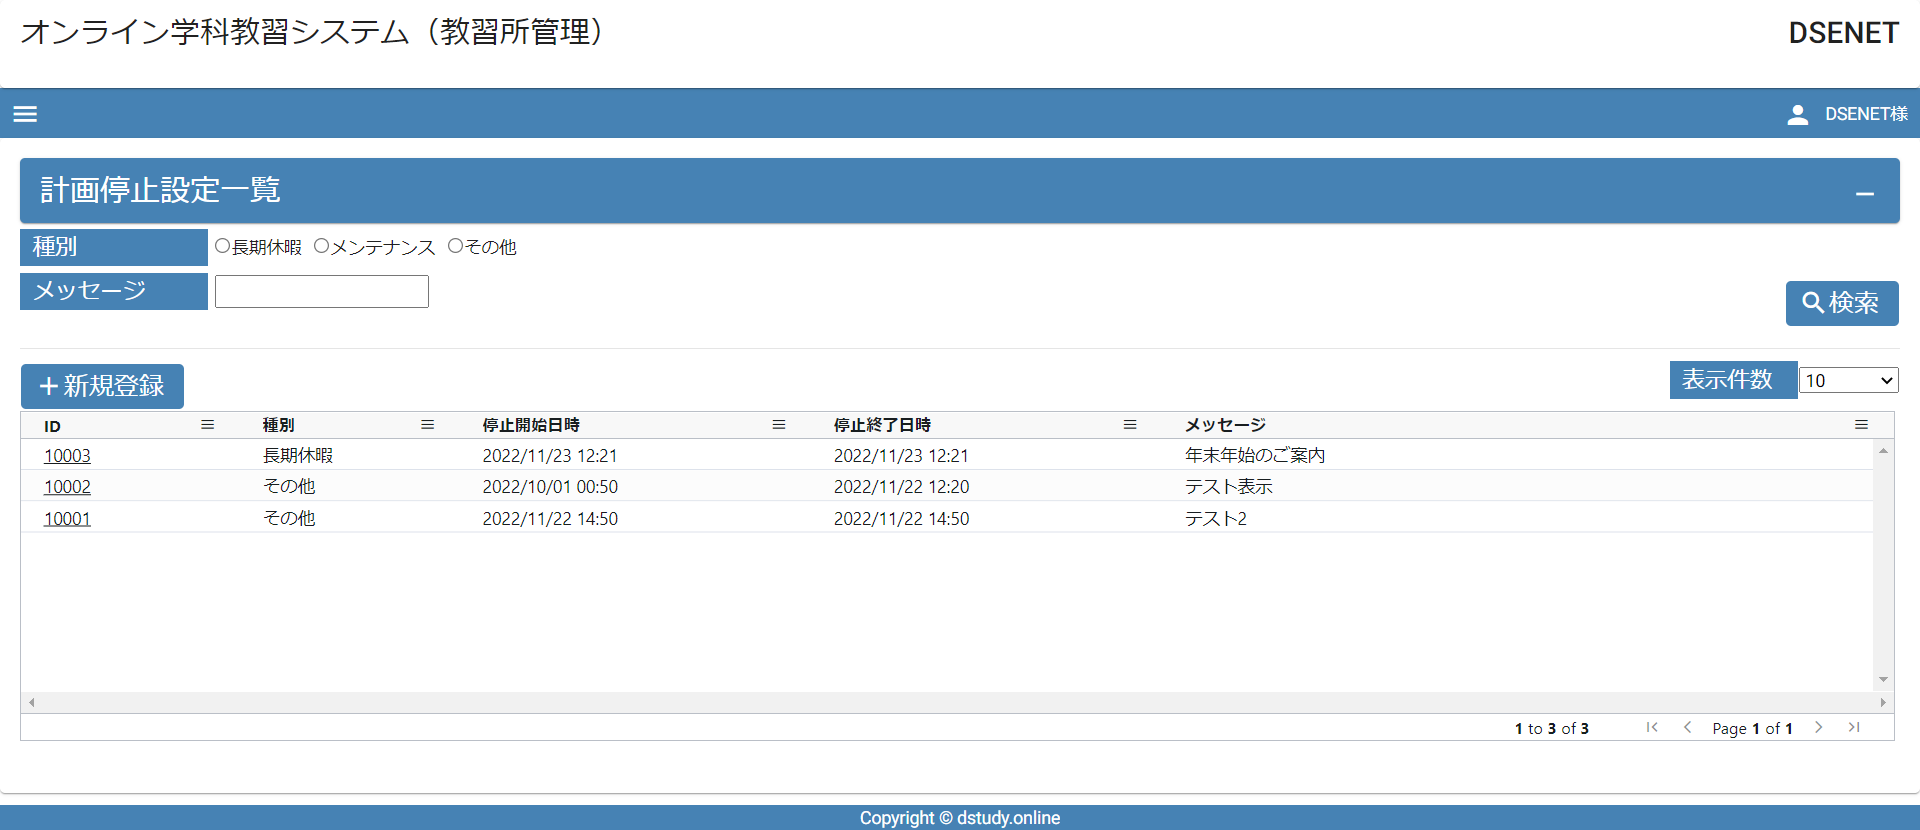Viewport: 1920px width, 830px height.
Task: Select the その他 radio button
Action: (x=456, y=246)
